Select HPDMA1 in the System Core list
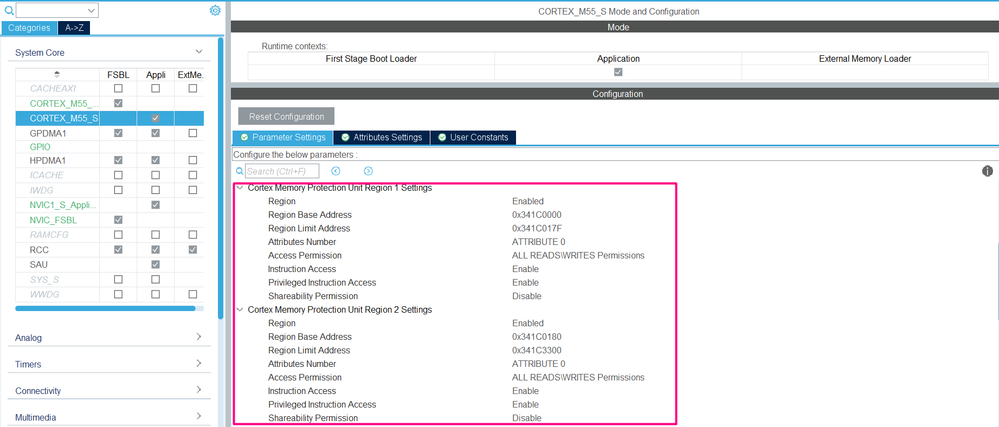Viewport: 999px width, 427px height. pos(48,160)
